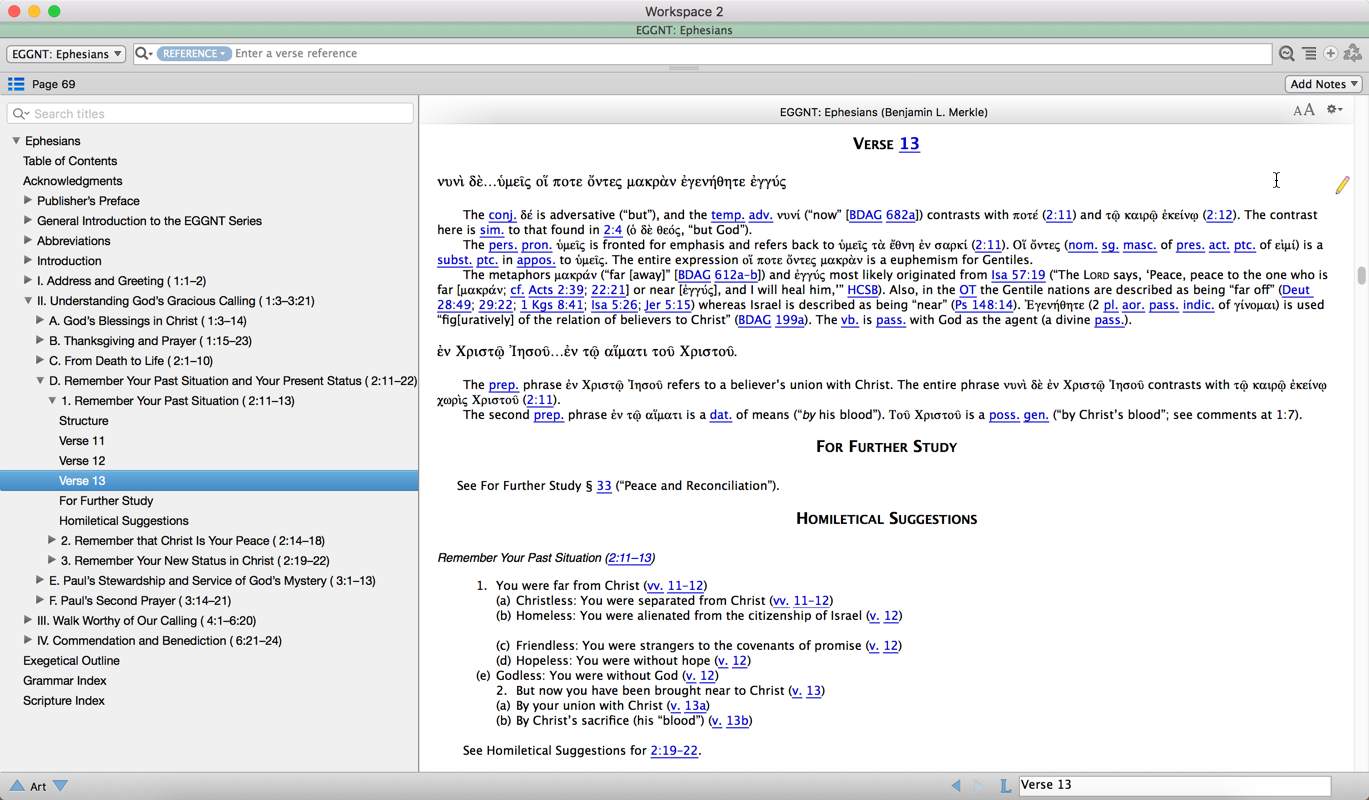Open the search magnifier options menu
This screenshot has height=800, width=1369.
[x=144, y=54]
